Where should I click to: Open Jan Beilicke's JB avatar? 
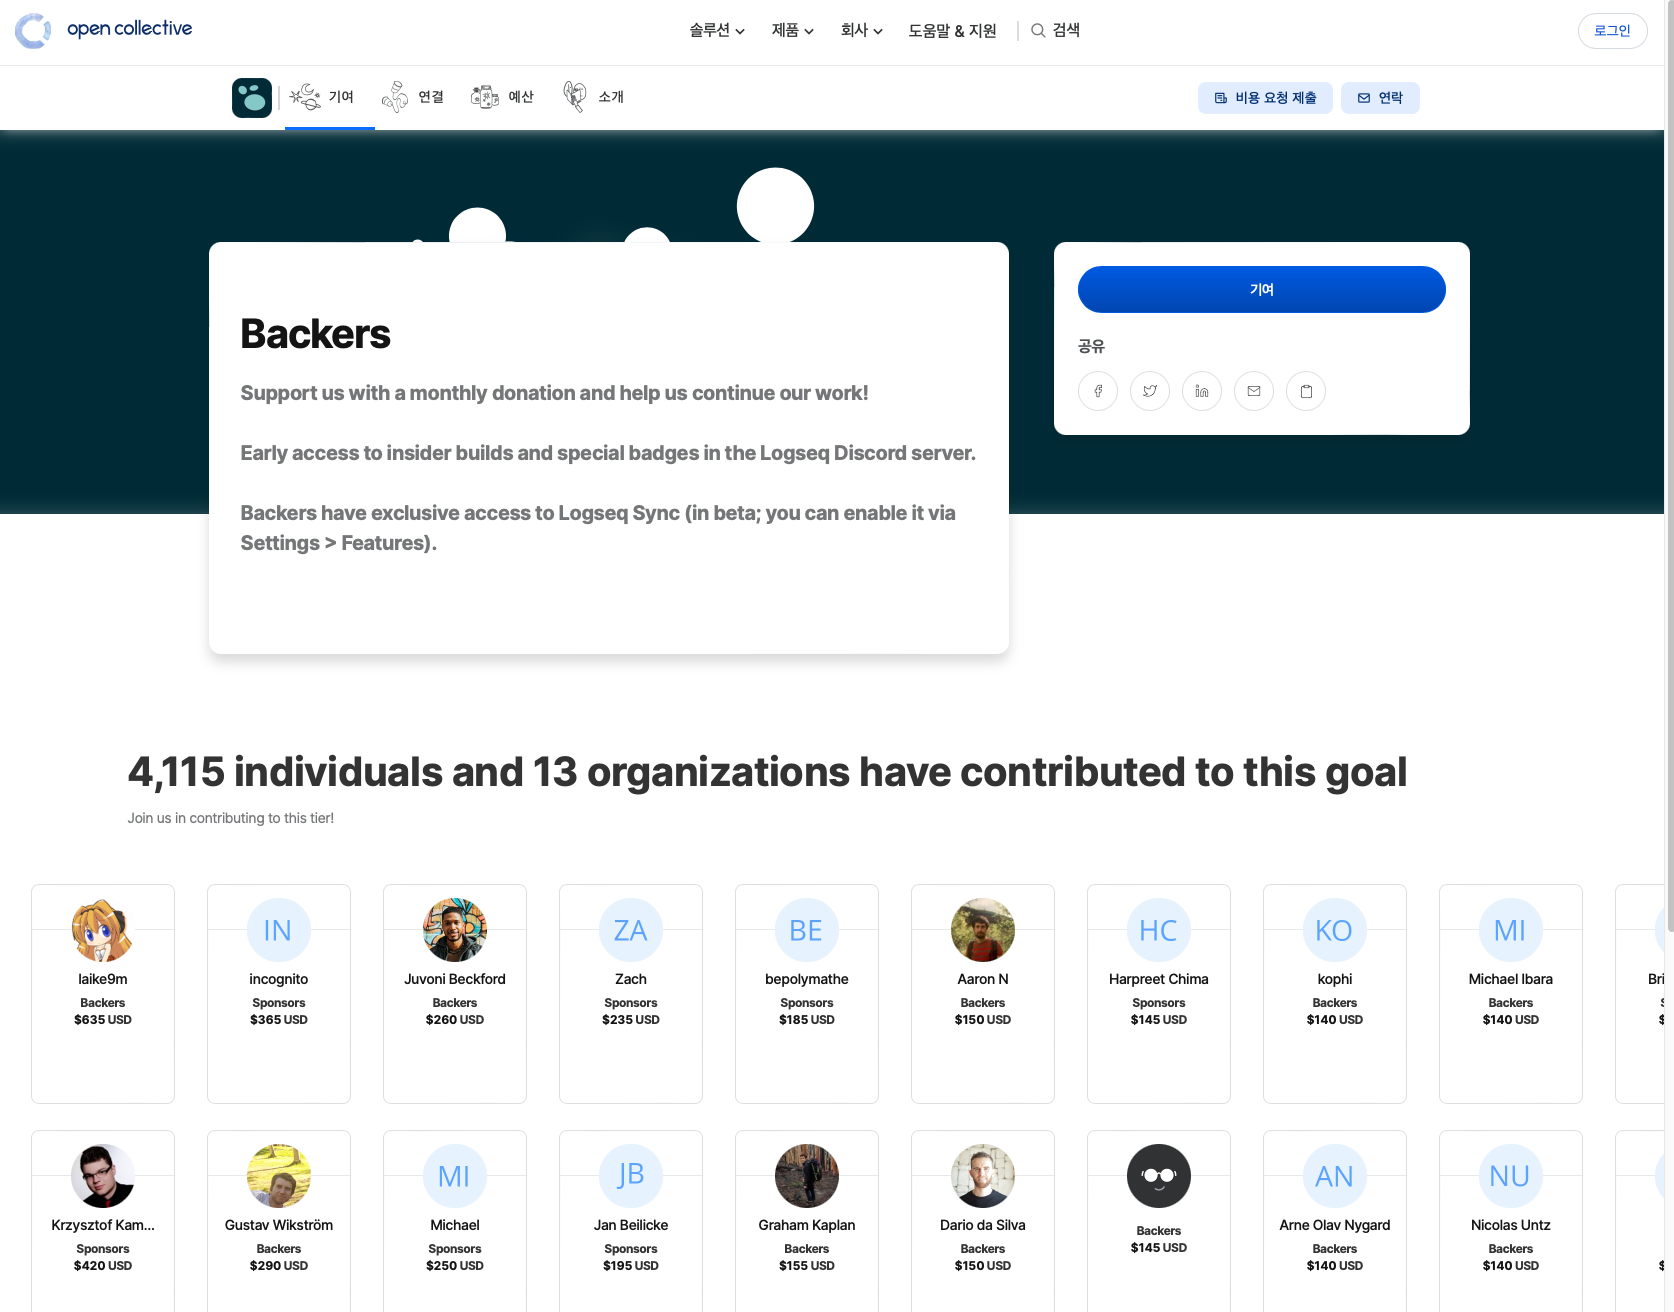click(631, 1176)
